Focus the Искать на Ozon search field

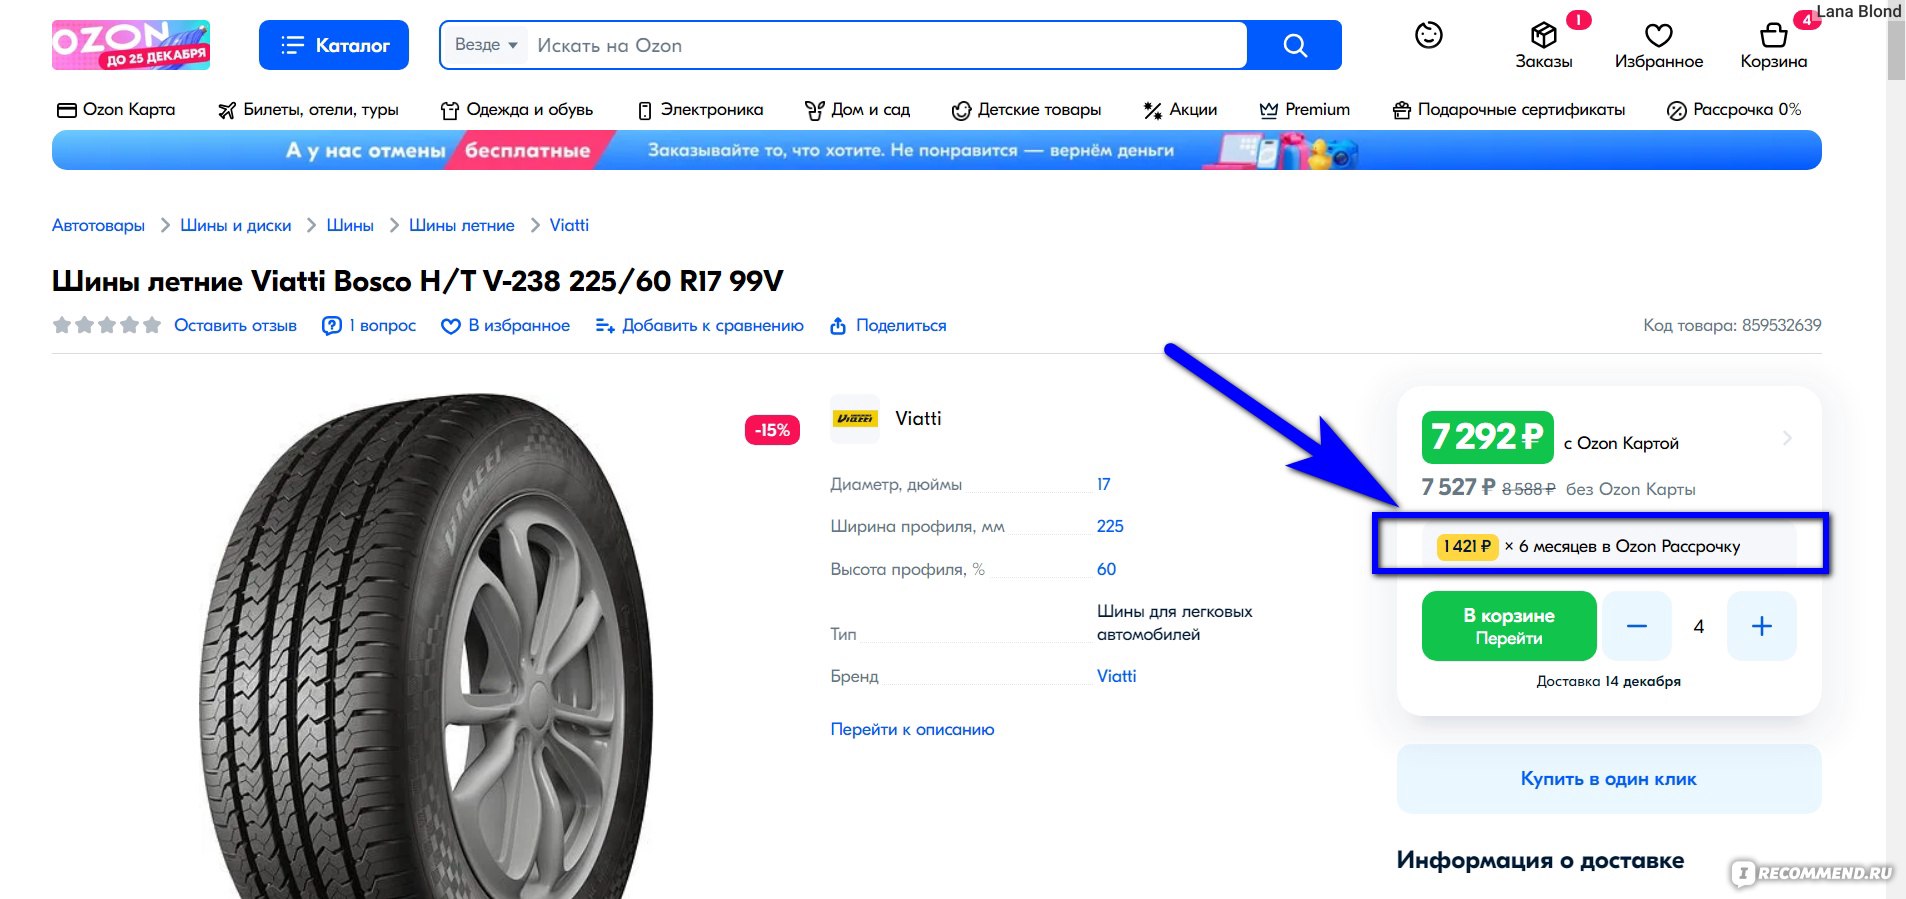(886, 45)
